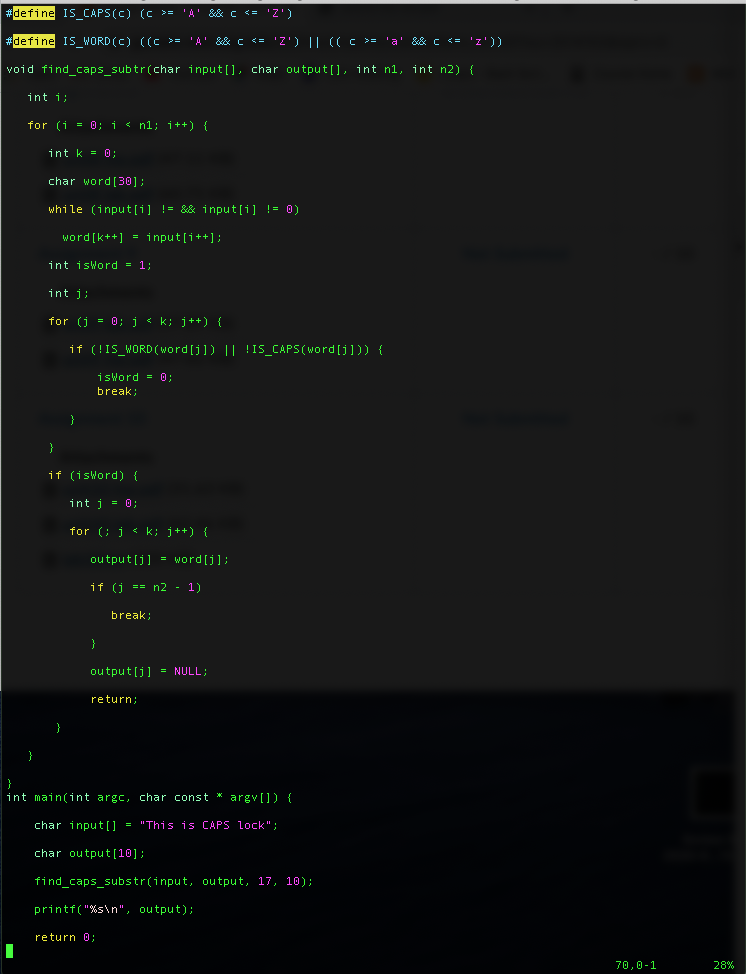This screenshot has height=974, width=746.
Task: Place cursor on 'char output[10];'
Action: pos(89,853)
